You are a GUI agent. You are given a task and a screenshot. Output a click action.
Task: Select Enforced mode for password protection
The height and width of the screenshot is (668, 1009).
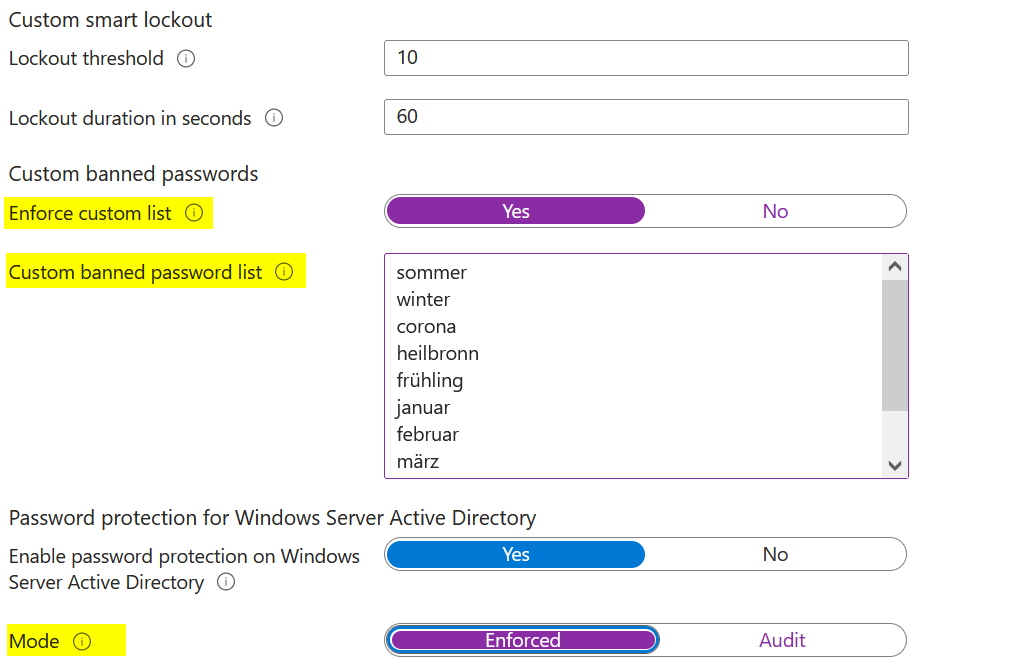(522, 640)
